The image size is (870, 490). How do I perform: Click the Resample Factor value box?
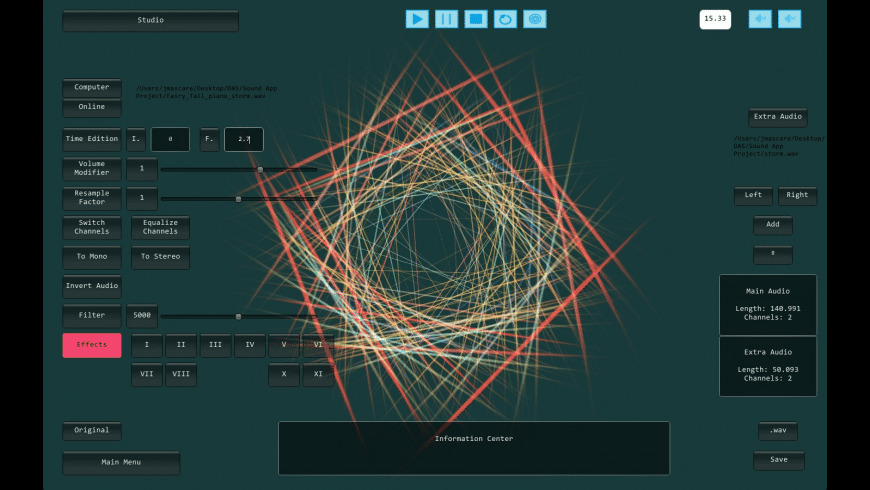pos(142,198)
